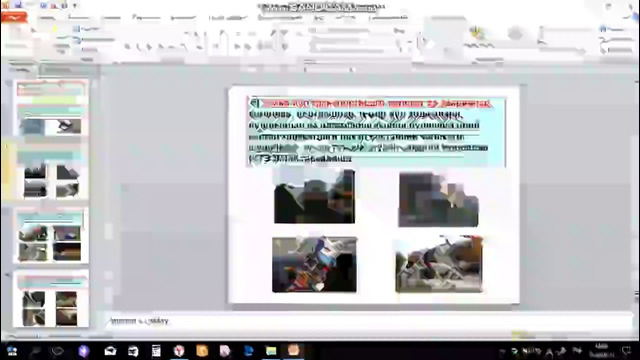The height and width of the screenshot is (360, 640).
Task: Select the topmost slide thumbnail in the panel
Action: point(51,108)
